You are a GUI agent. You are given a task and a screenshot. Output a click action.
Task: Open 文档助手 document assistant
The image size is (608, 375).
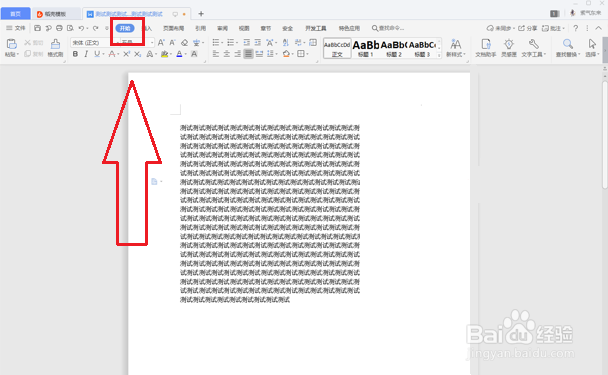coord(486,48)
